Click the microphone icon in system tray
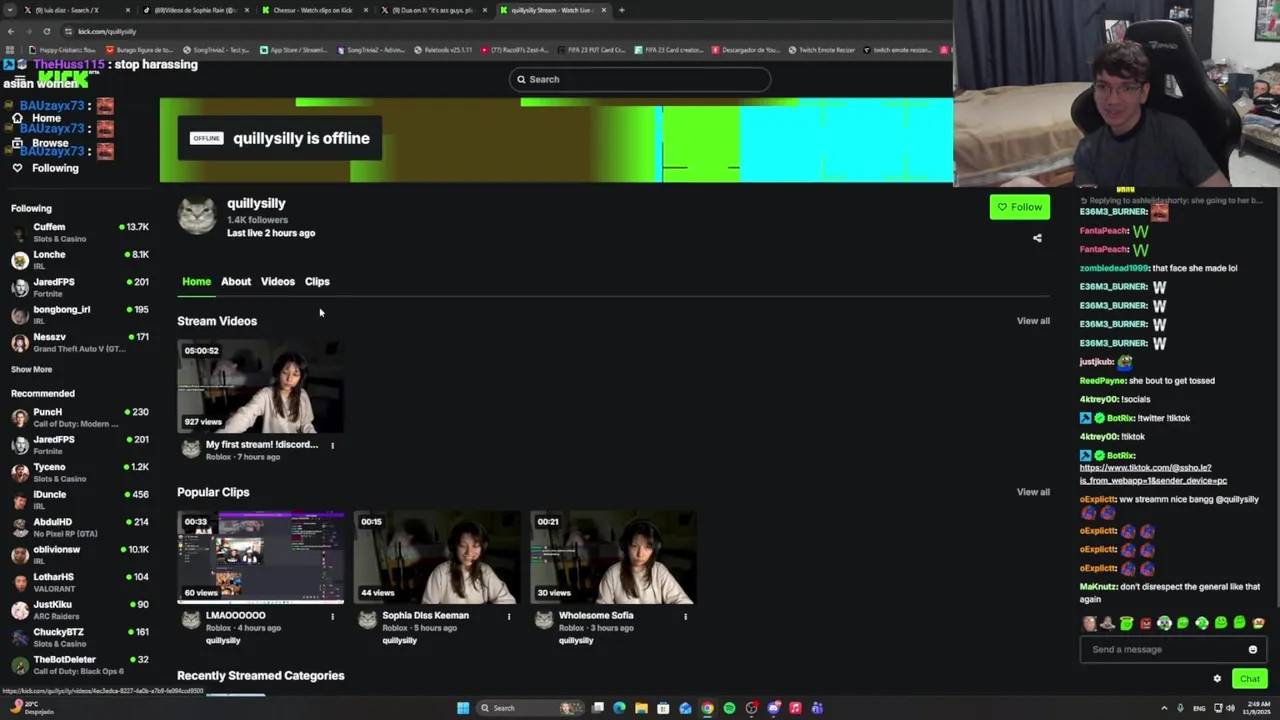The image size is (1280, 720). [x=1180, y=708]
